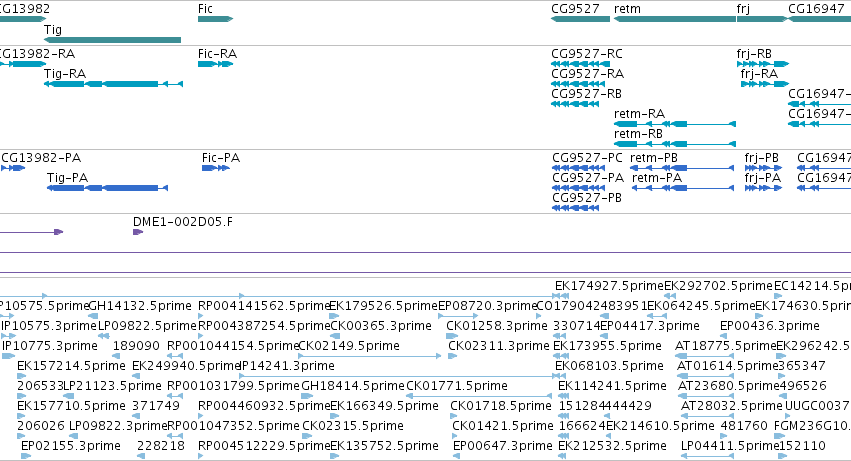
Task: Click the EK157710.5prime EST label
Action: [72, 406]
